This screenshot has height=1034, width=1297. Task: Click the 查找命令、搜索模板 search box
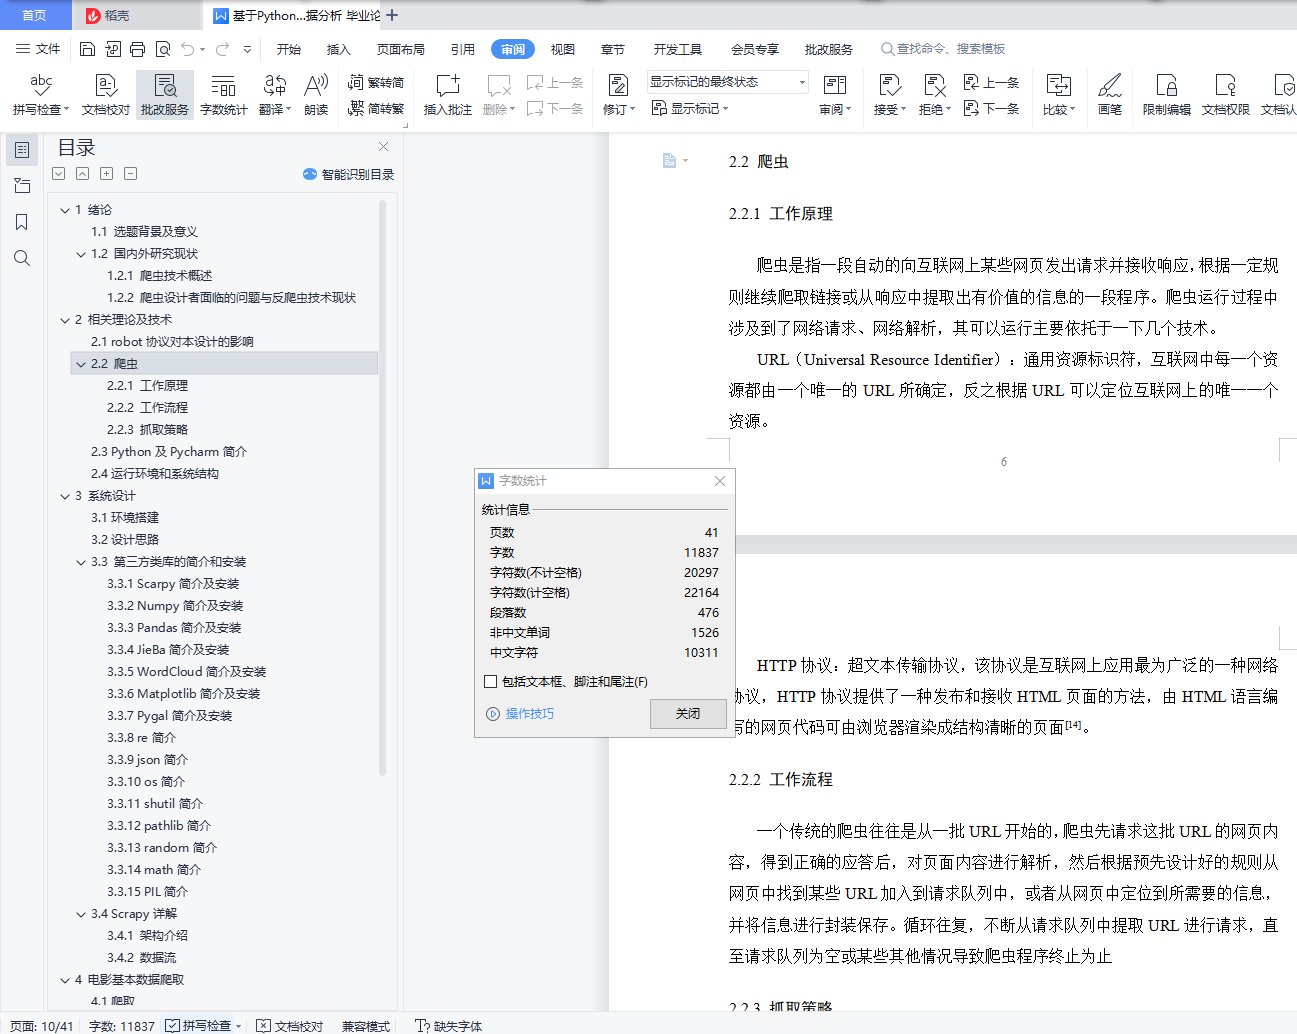point(944,49)
